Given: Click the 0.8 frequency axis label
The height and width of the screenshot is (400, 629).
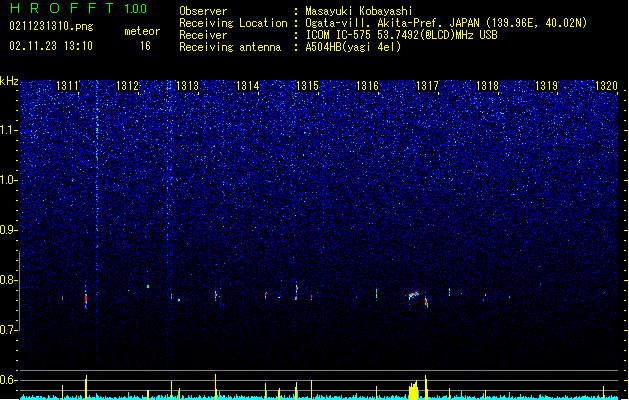Looking at the screenshot, I should coord(8,280).
